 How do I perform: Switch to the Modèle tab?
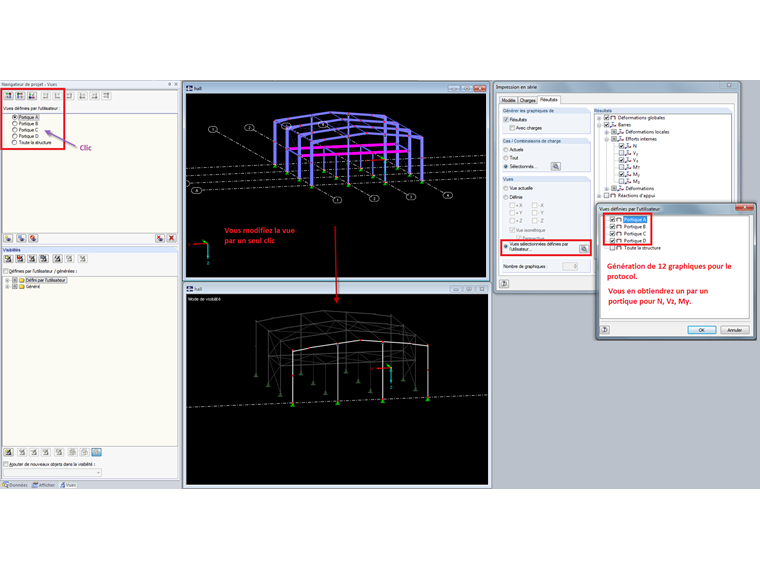coord(508,100)
